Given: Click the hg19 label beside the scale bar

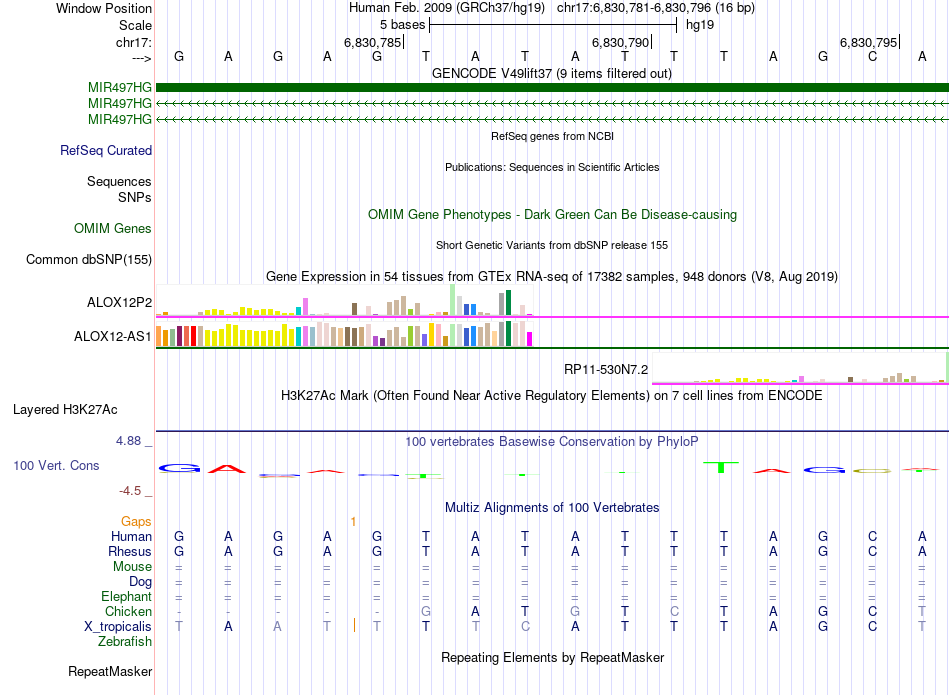Looking at the screenshot, I should pos(700,25).
